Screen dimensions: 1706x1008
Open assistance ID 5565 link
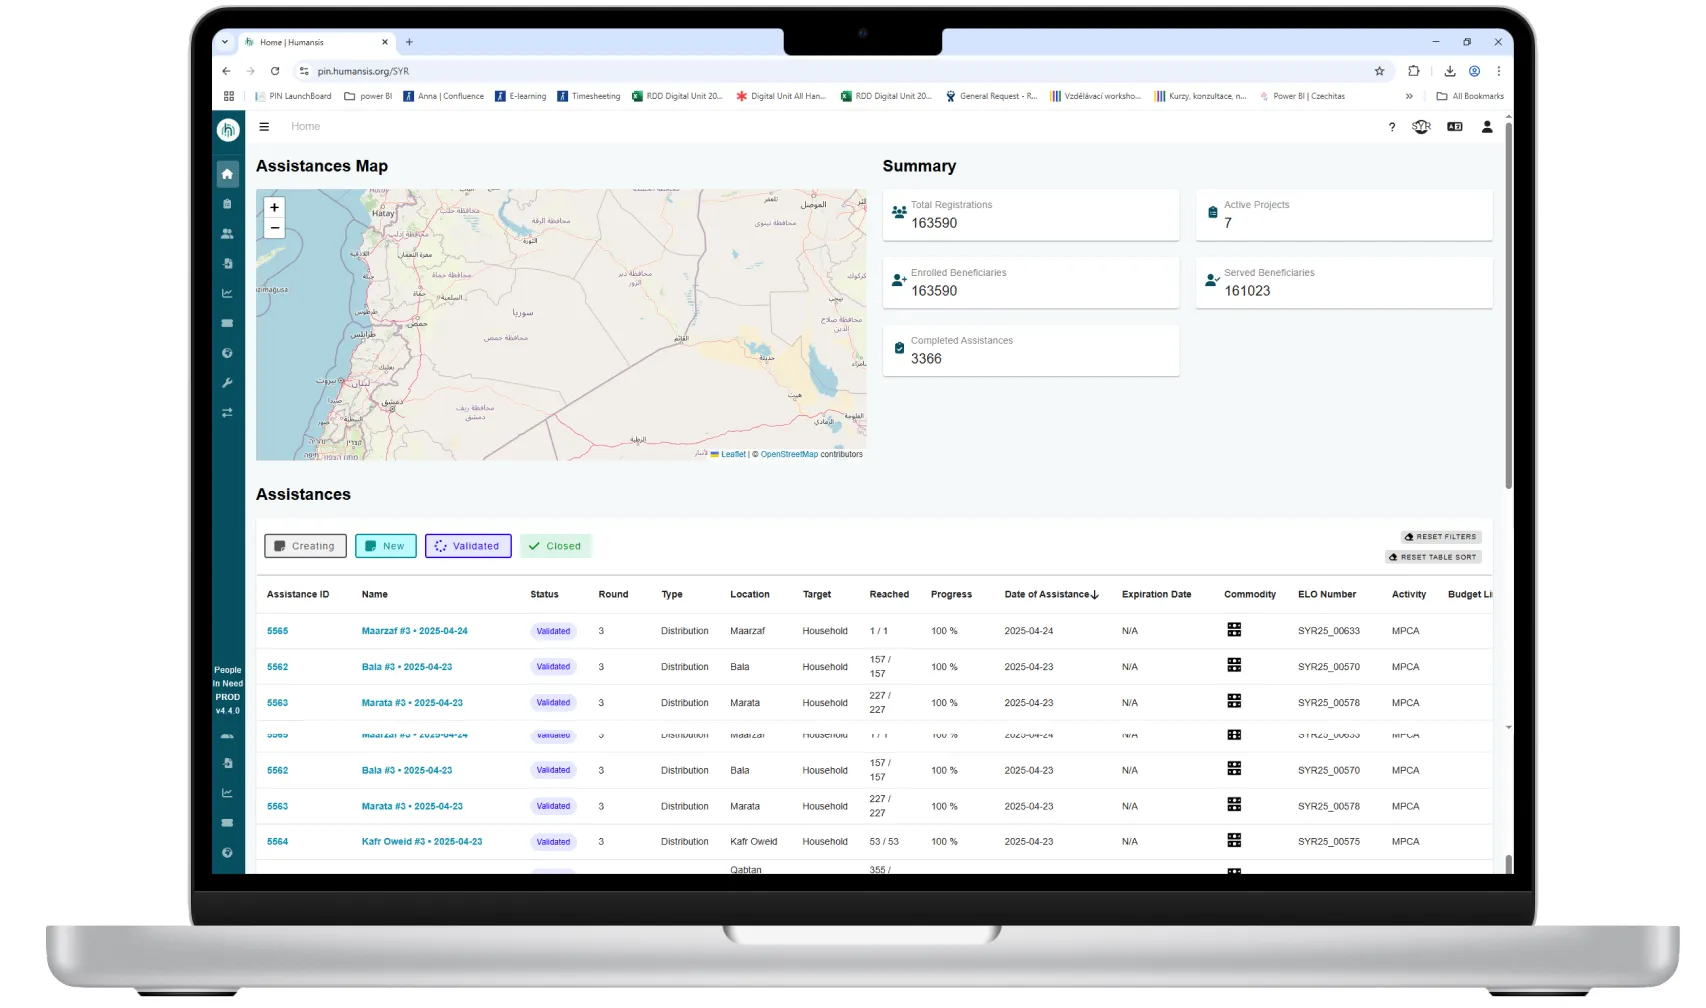[x=277, y=631]
